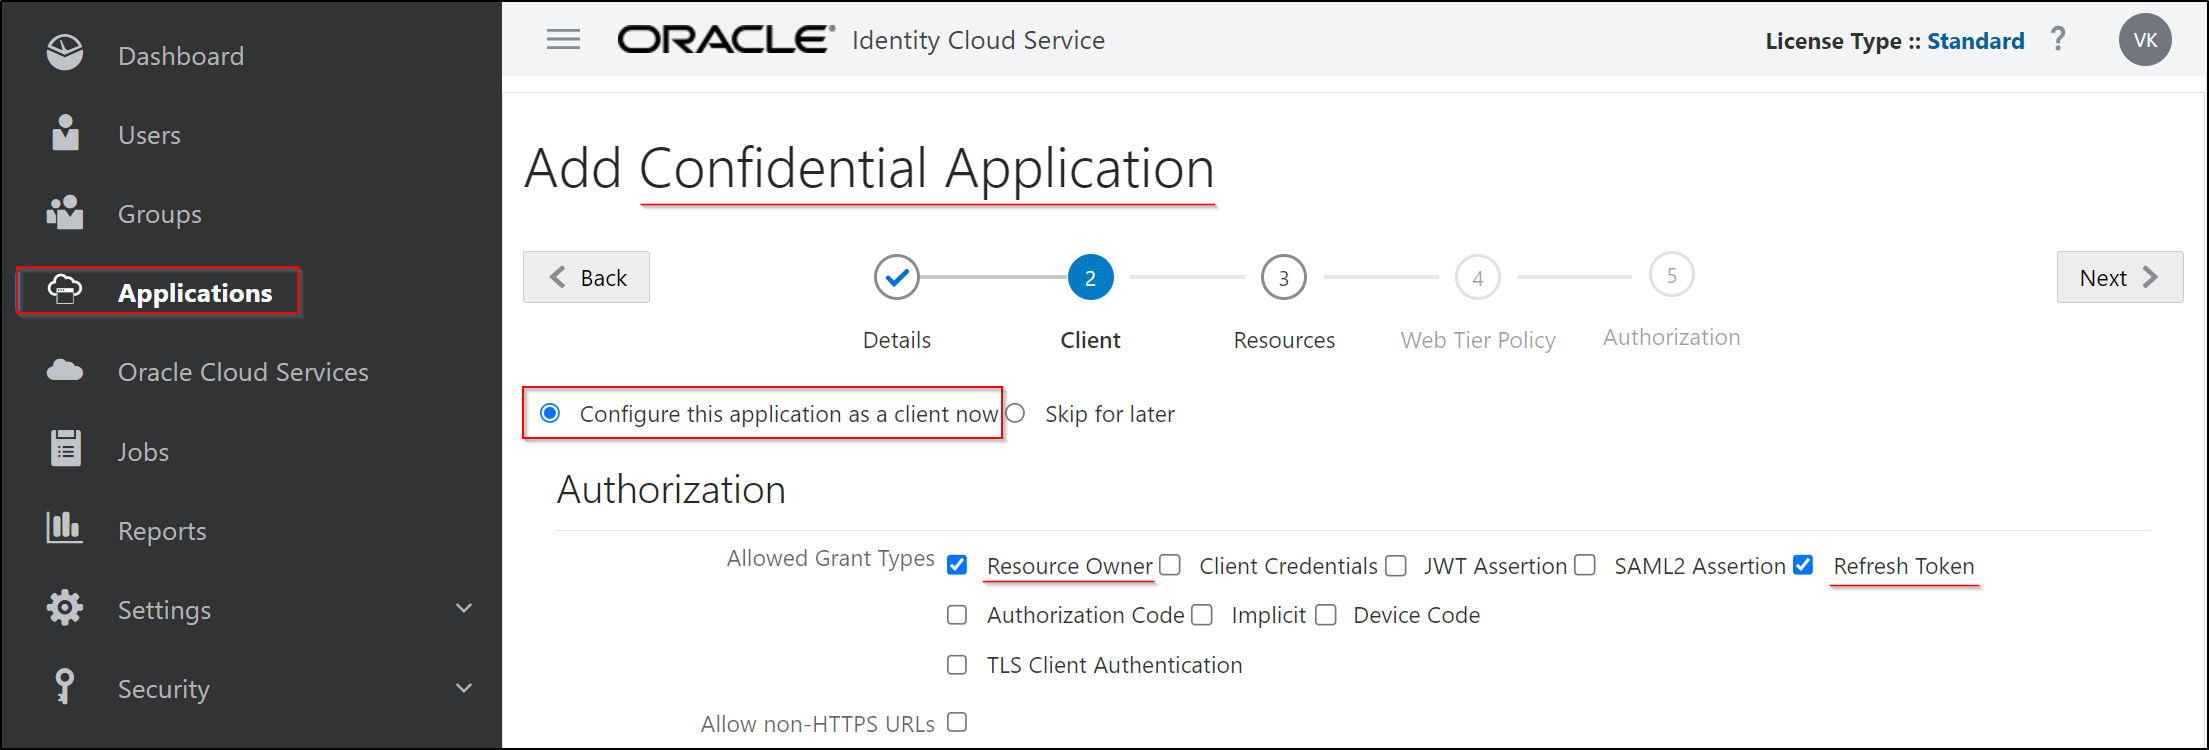Click the Groups people icon
2209x750 pixels.
[x=65, y=212]
